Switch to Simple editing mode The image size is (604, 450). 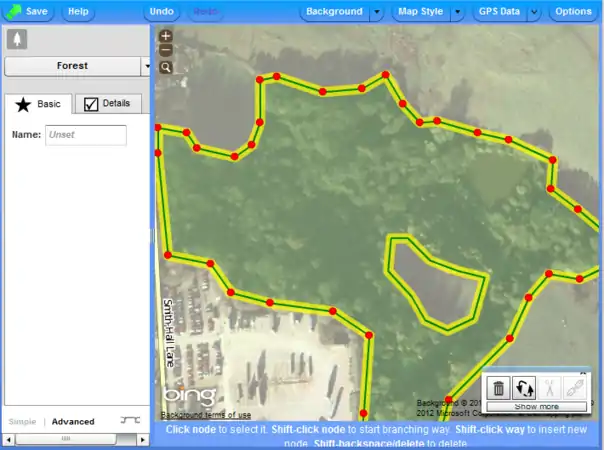[x=22, y=422]
